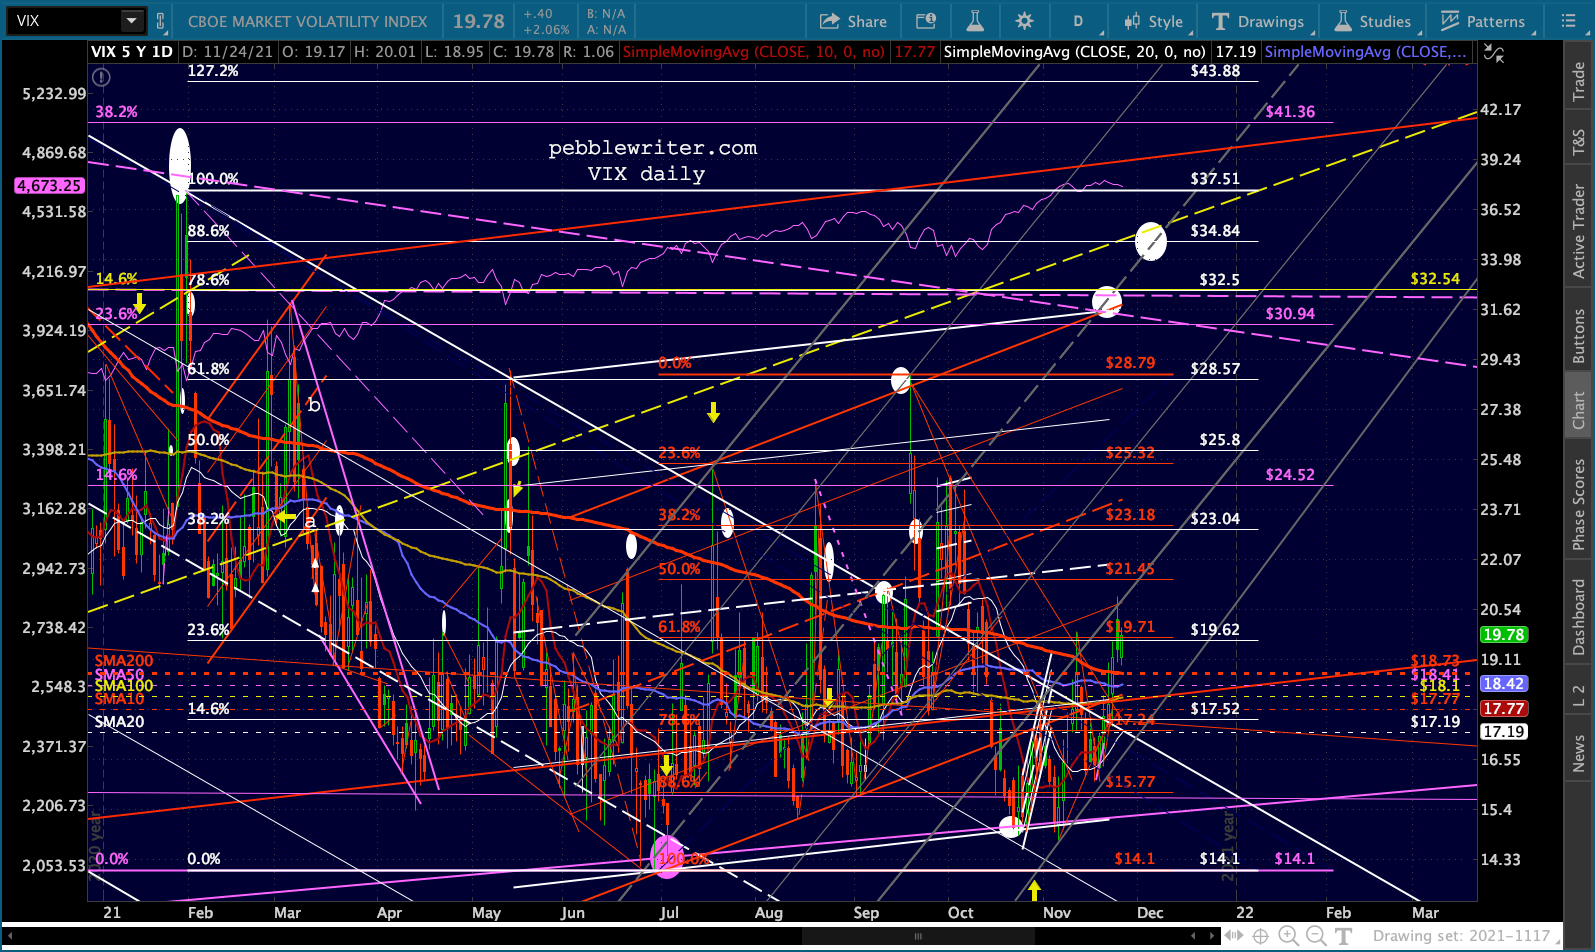The height and width of the screenshot is (952, 1595).
Task: Open the chart grid list menu icon
Action: pos(1568,21)
